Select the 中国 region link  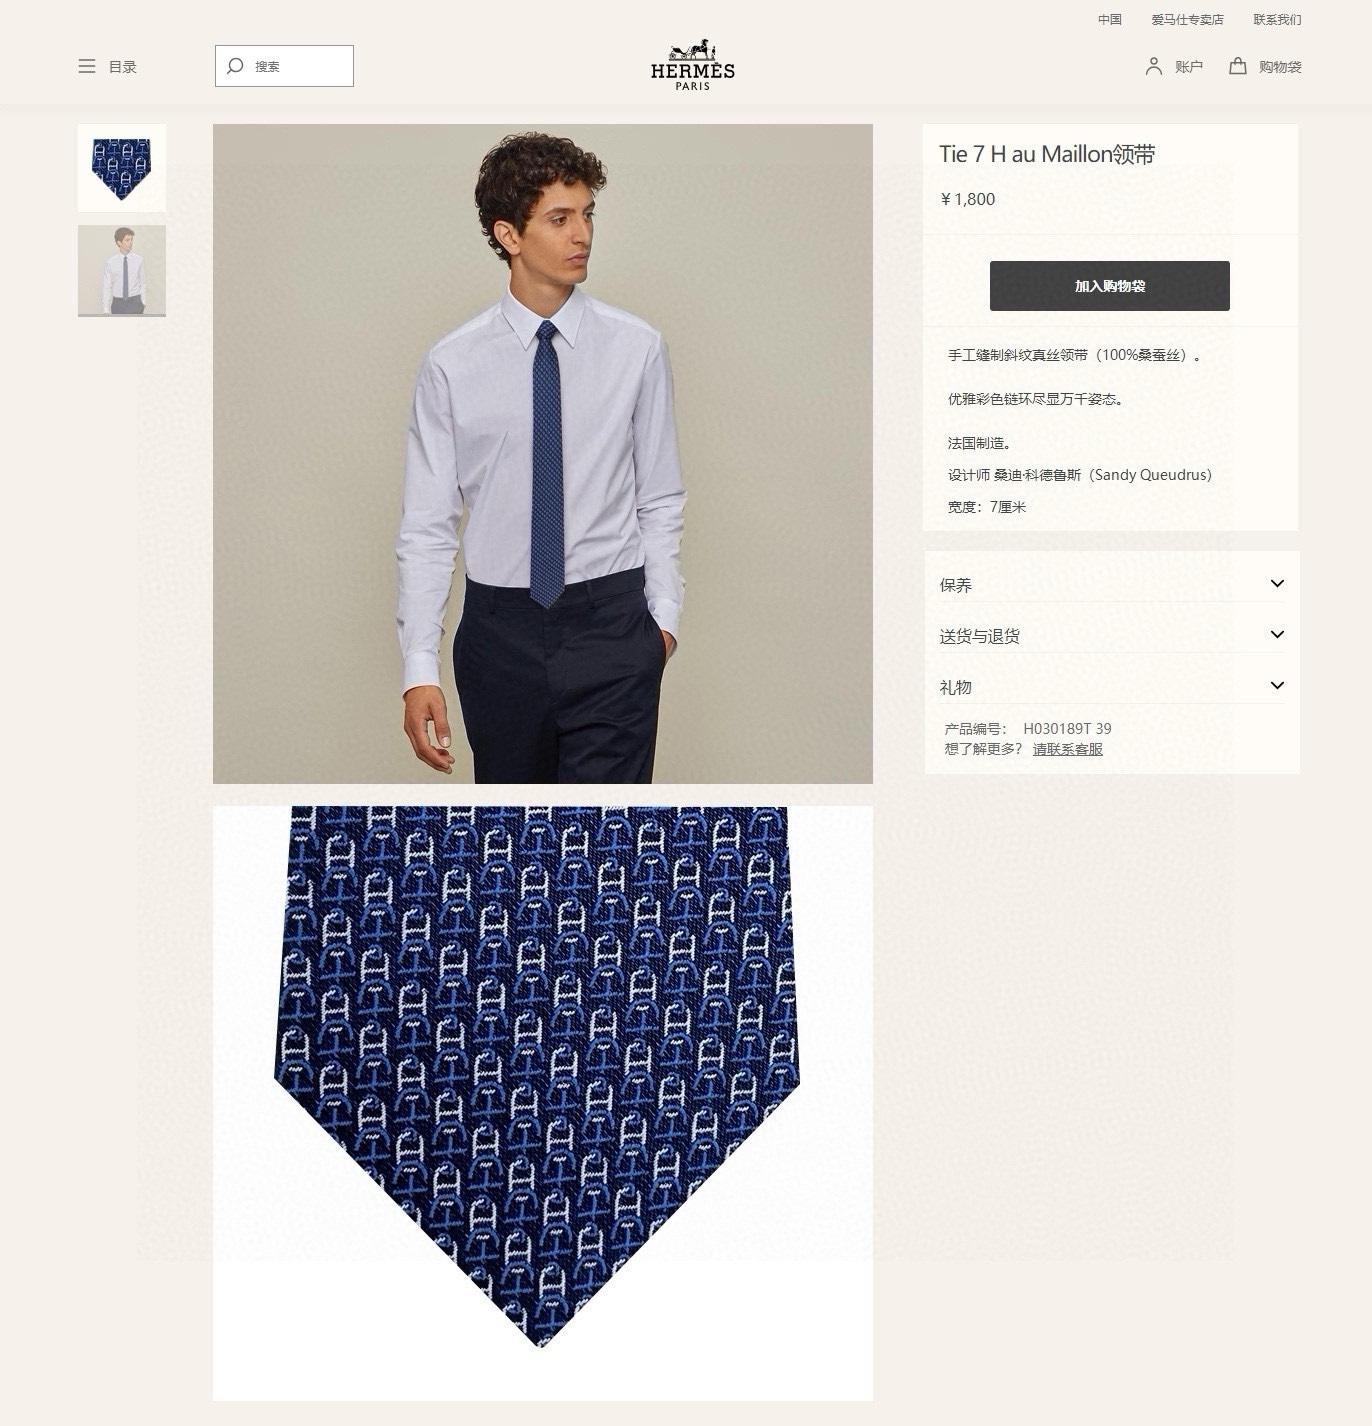[1110, 19]
